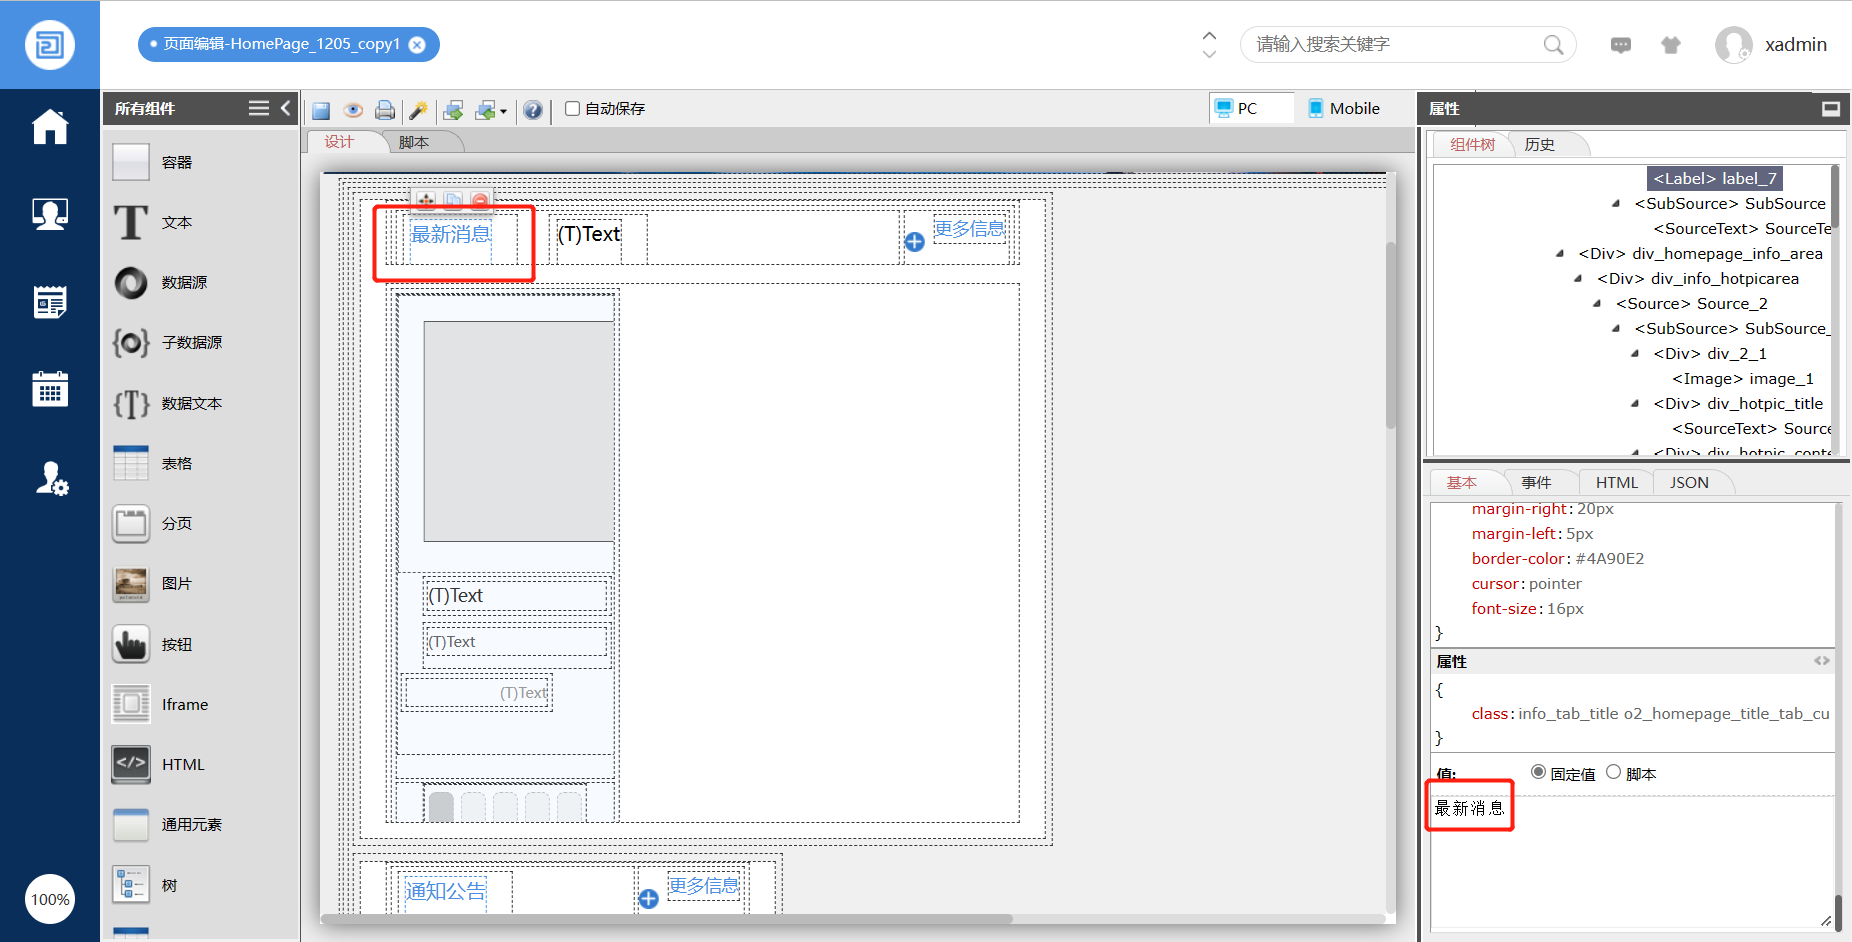Image resolution: width=1852 pixels, height=942 pixels.
Task: Copy the selected label with the copy icon
Action: pos(453,200)
